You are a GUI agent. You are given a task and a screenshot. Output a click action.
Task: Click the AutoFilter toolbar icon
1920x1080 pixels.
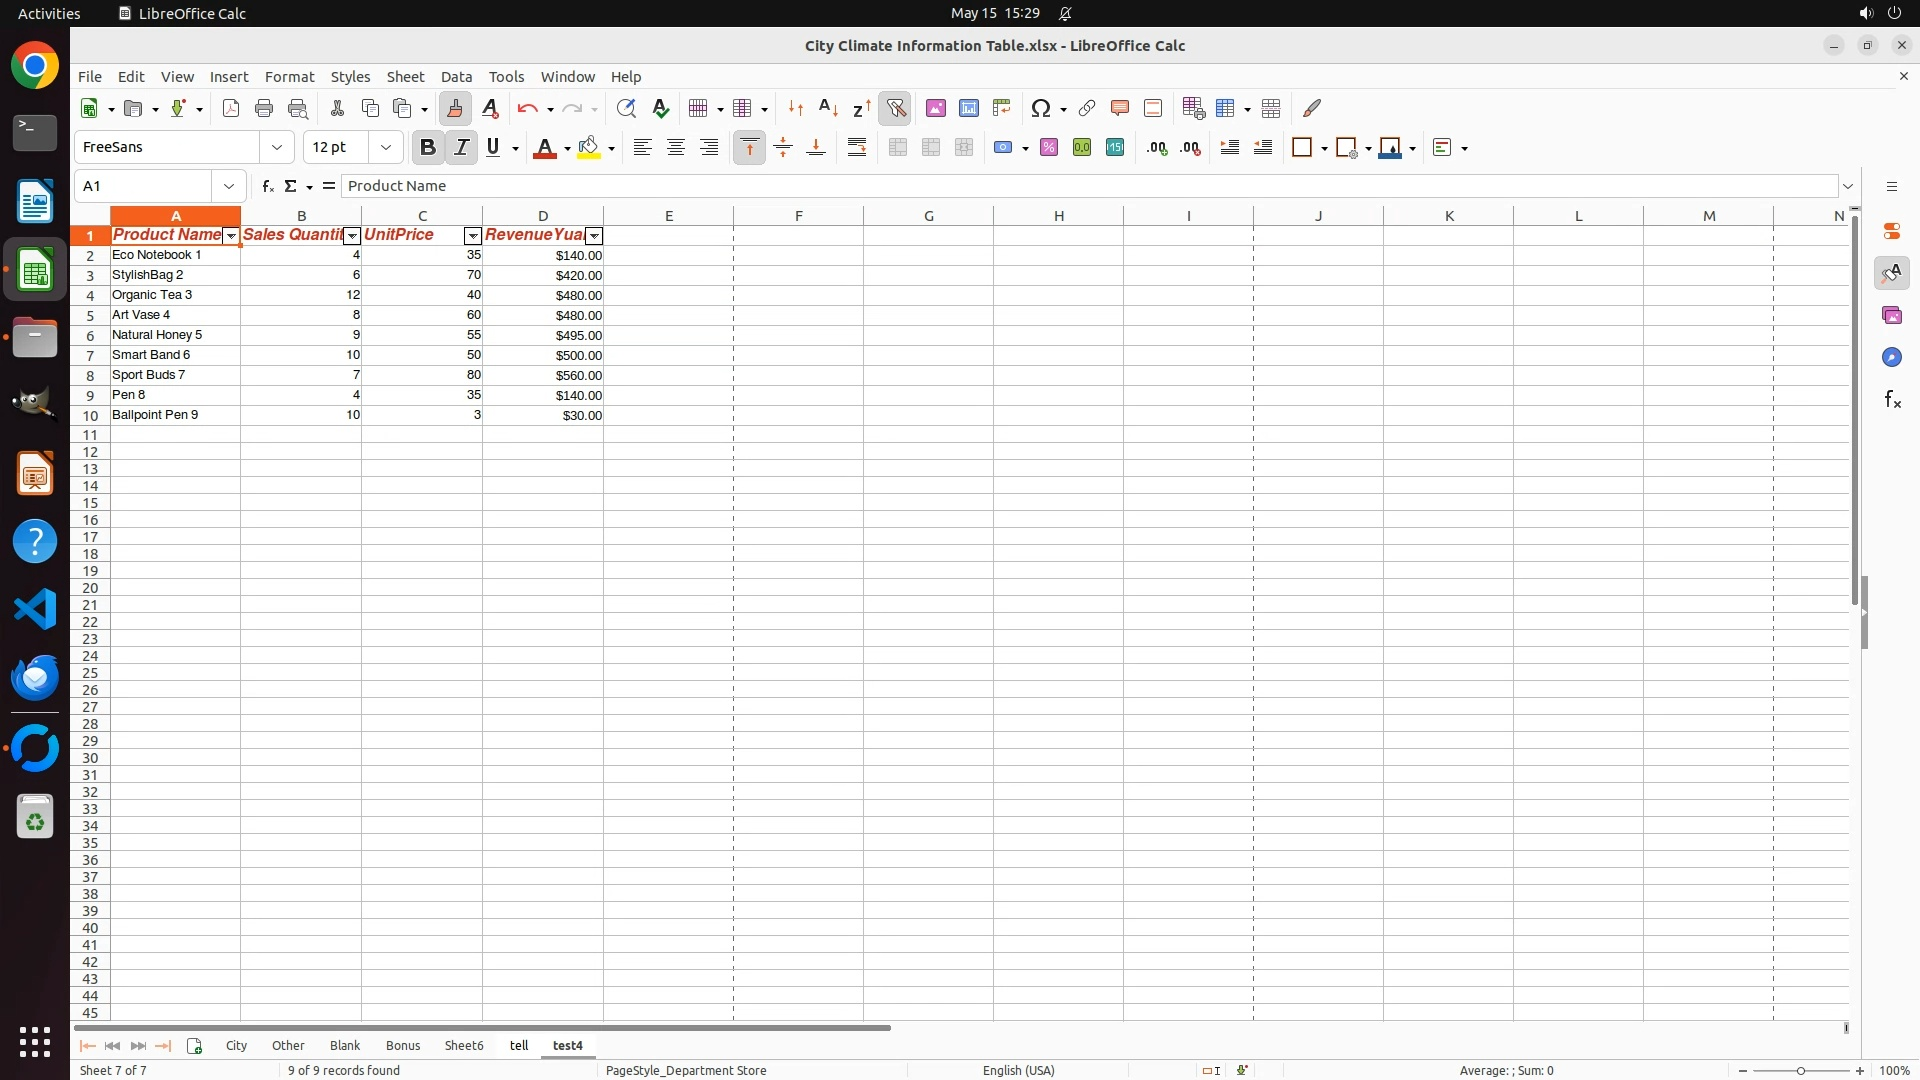[x=896, y=108]
